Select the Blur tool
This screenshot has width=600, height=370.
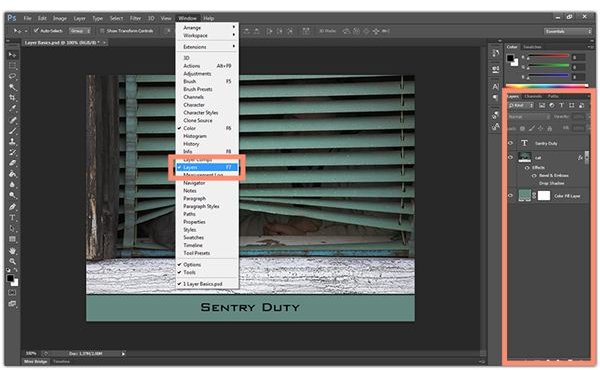pyautogui.click(x=12, y=185)
